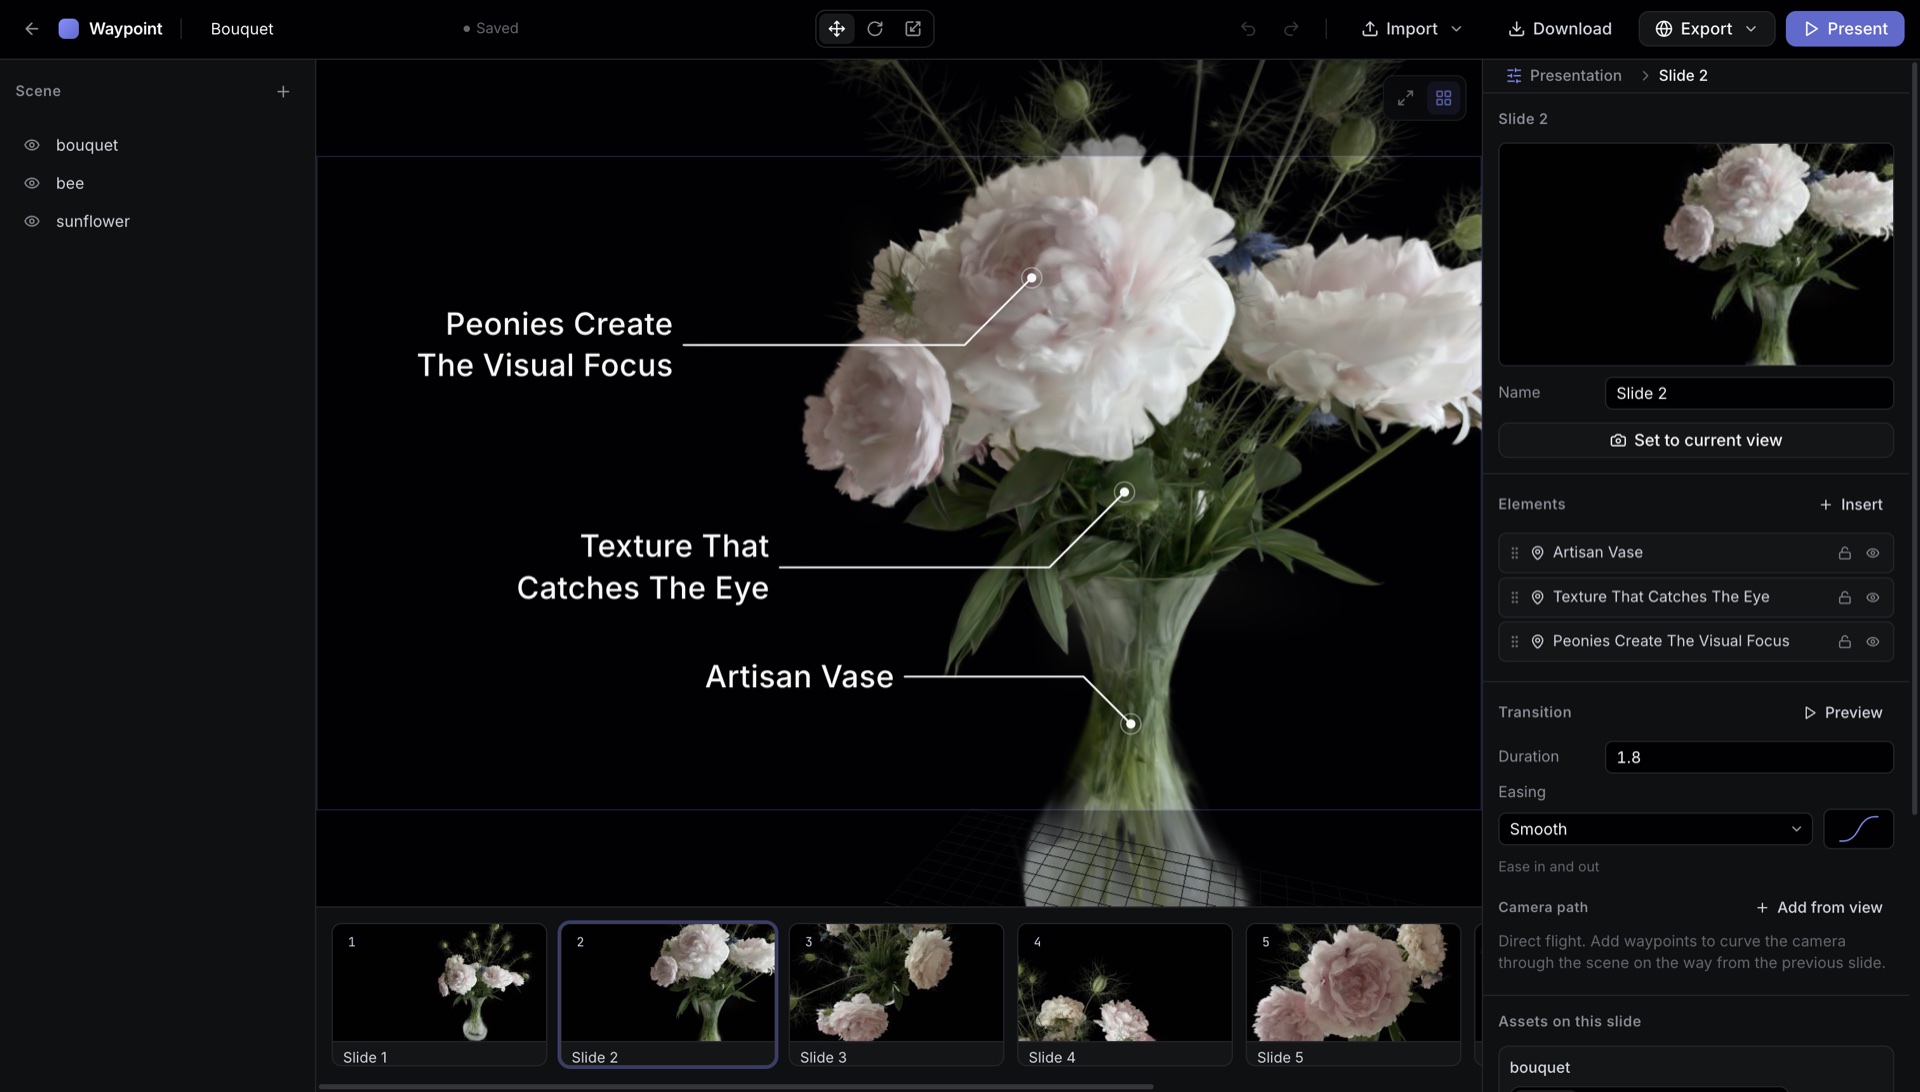The height and width of the screenshot is (1092, 1920).
Task: Open Slide 1 thumbnail
Action: tap(439, 994)
